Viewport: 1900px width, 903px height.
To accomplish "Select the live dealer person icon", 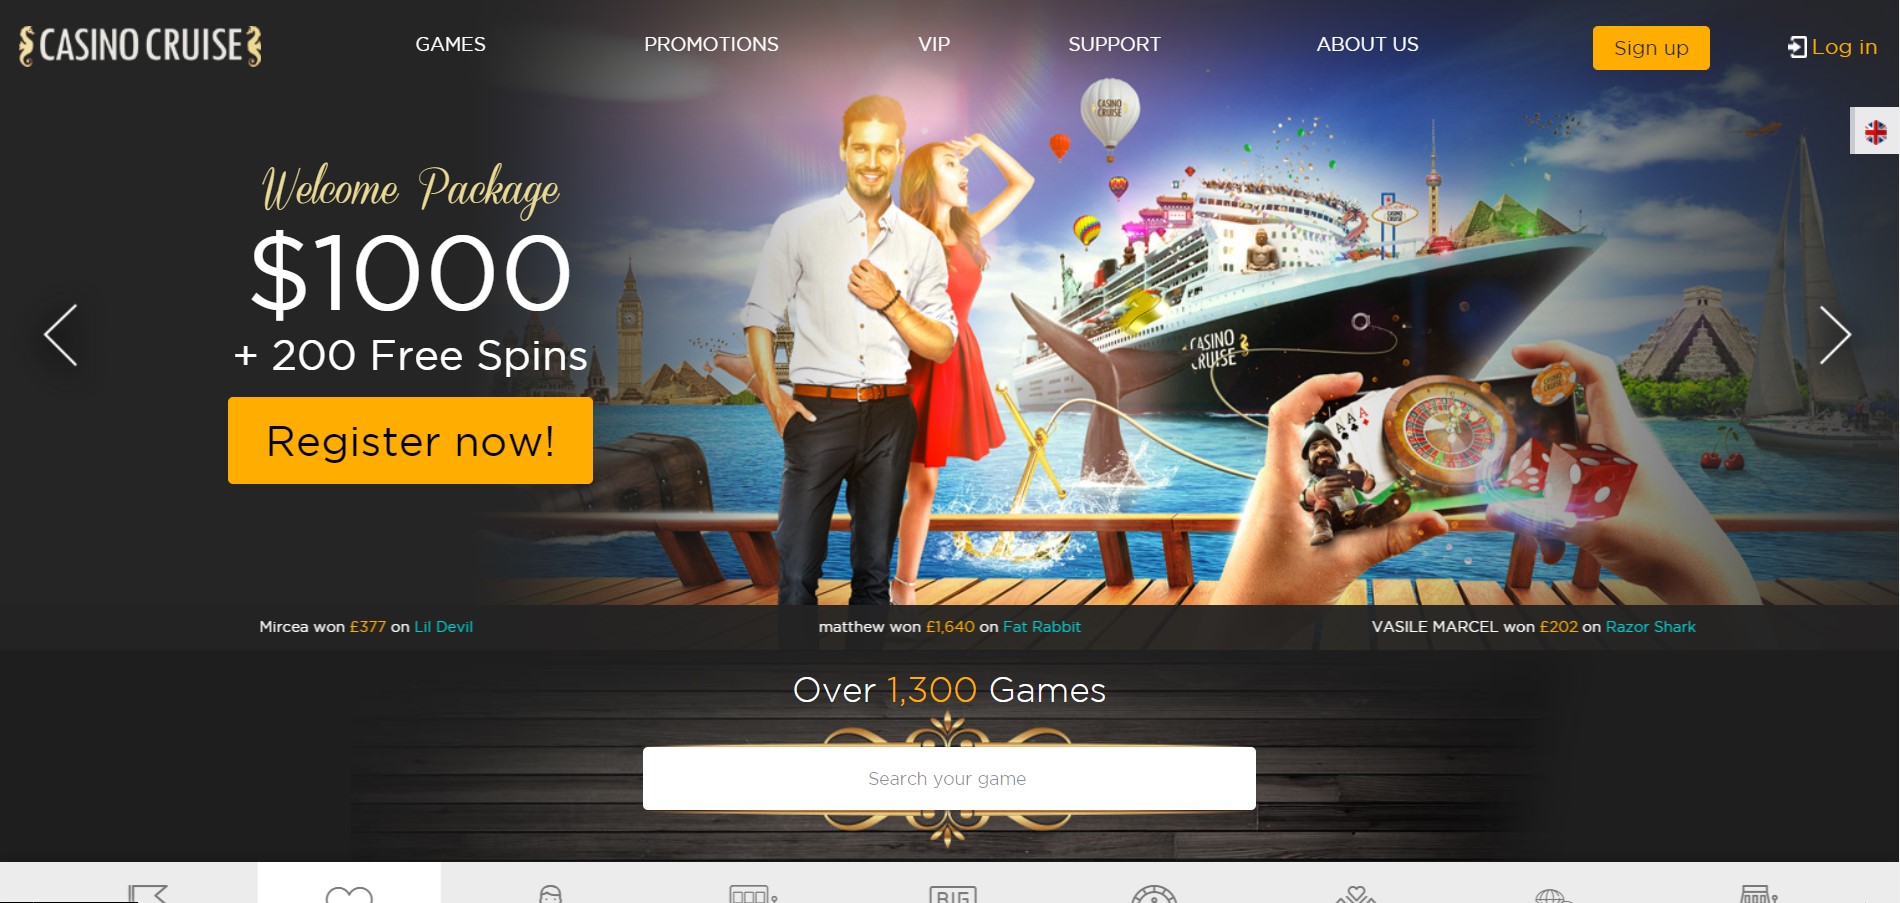I will (x=550, y=893).
